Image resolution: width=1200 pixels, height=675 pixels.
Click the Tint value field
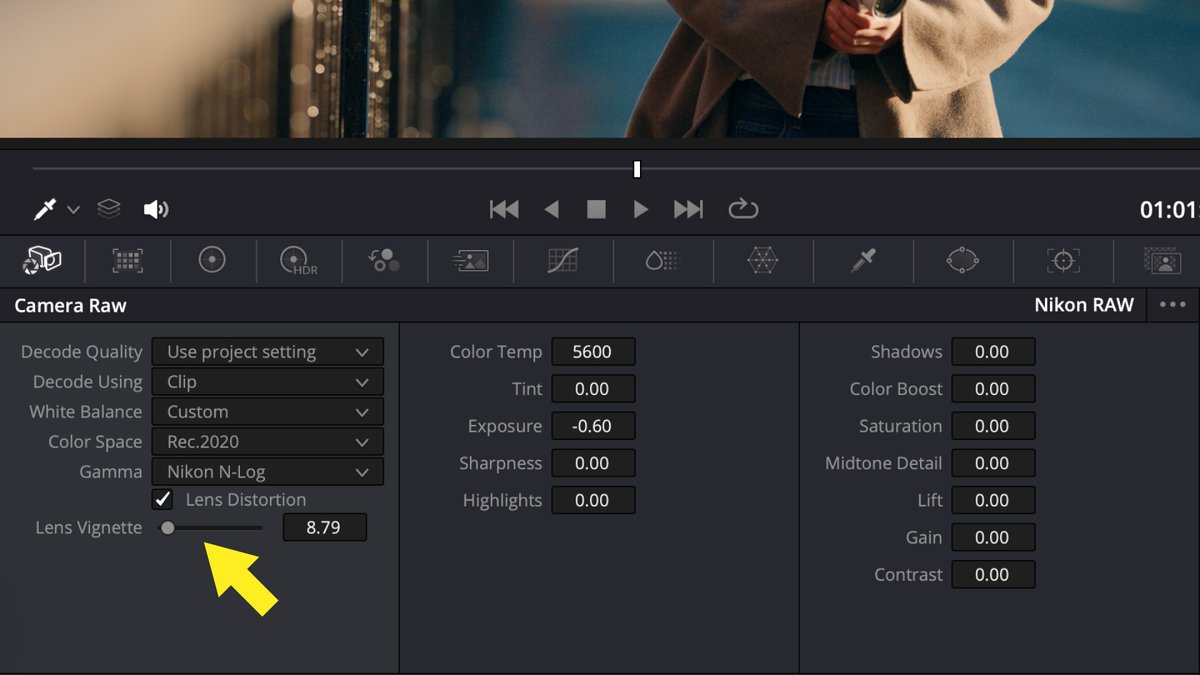593,389
